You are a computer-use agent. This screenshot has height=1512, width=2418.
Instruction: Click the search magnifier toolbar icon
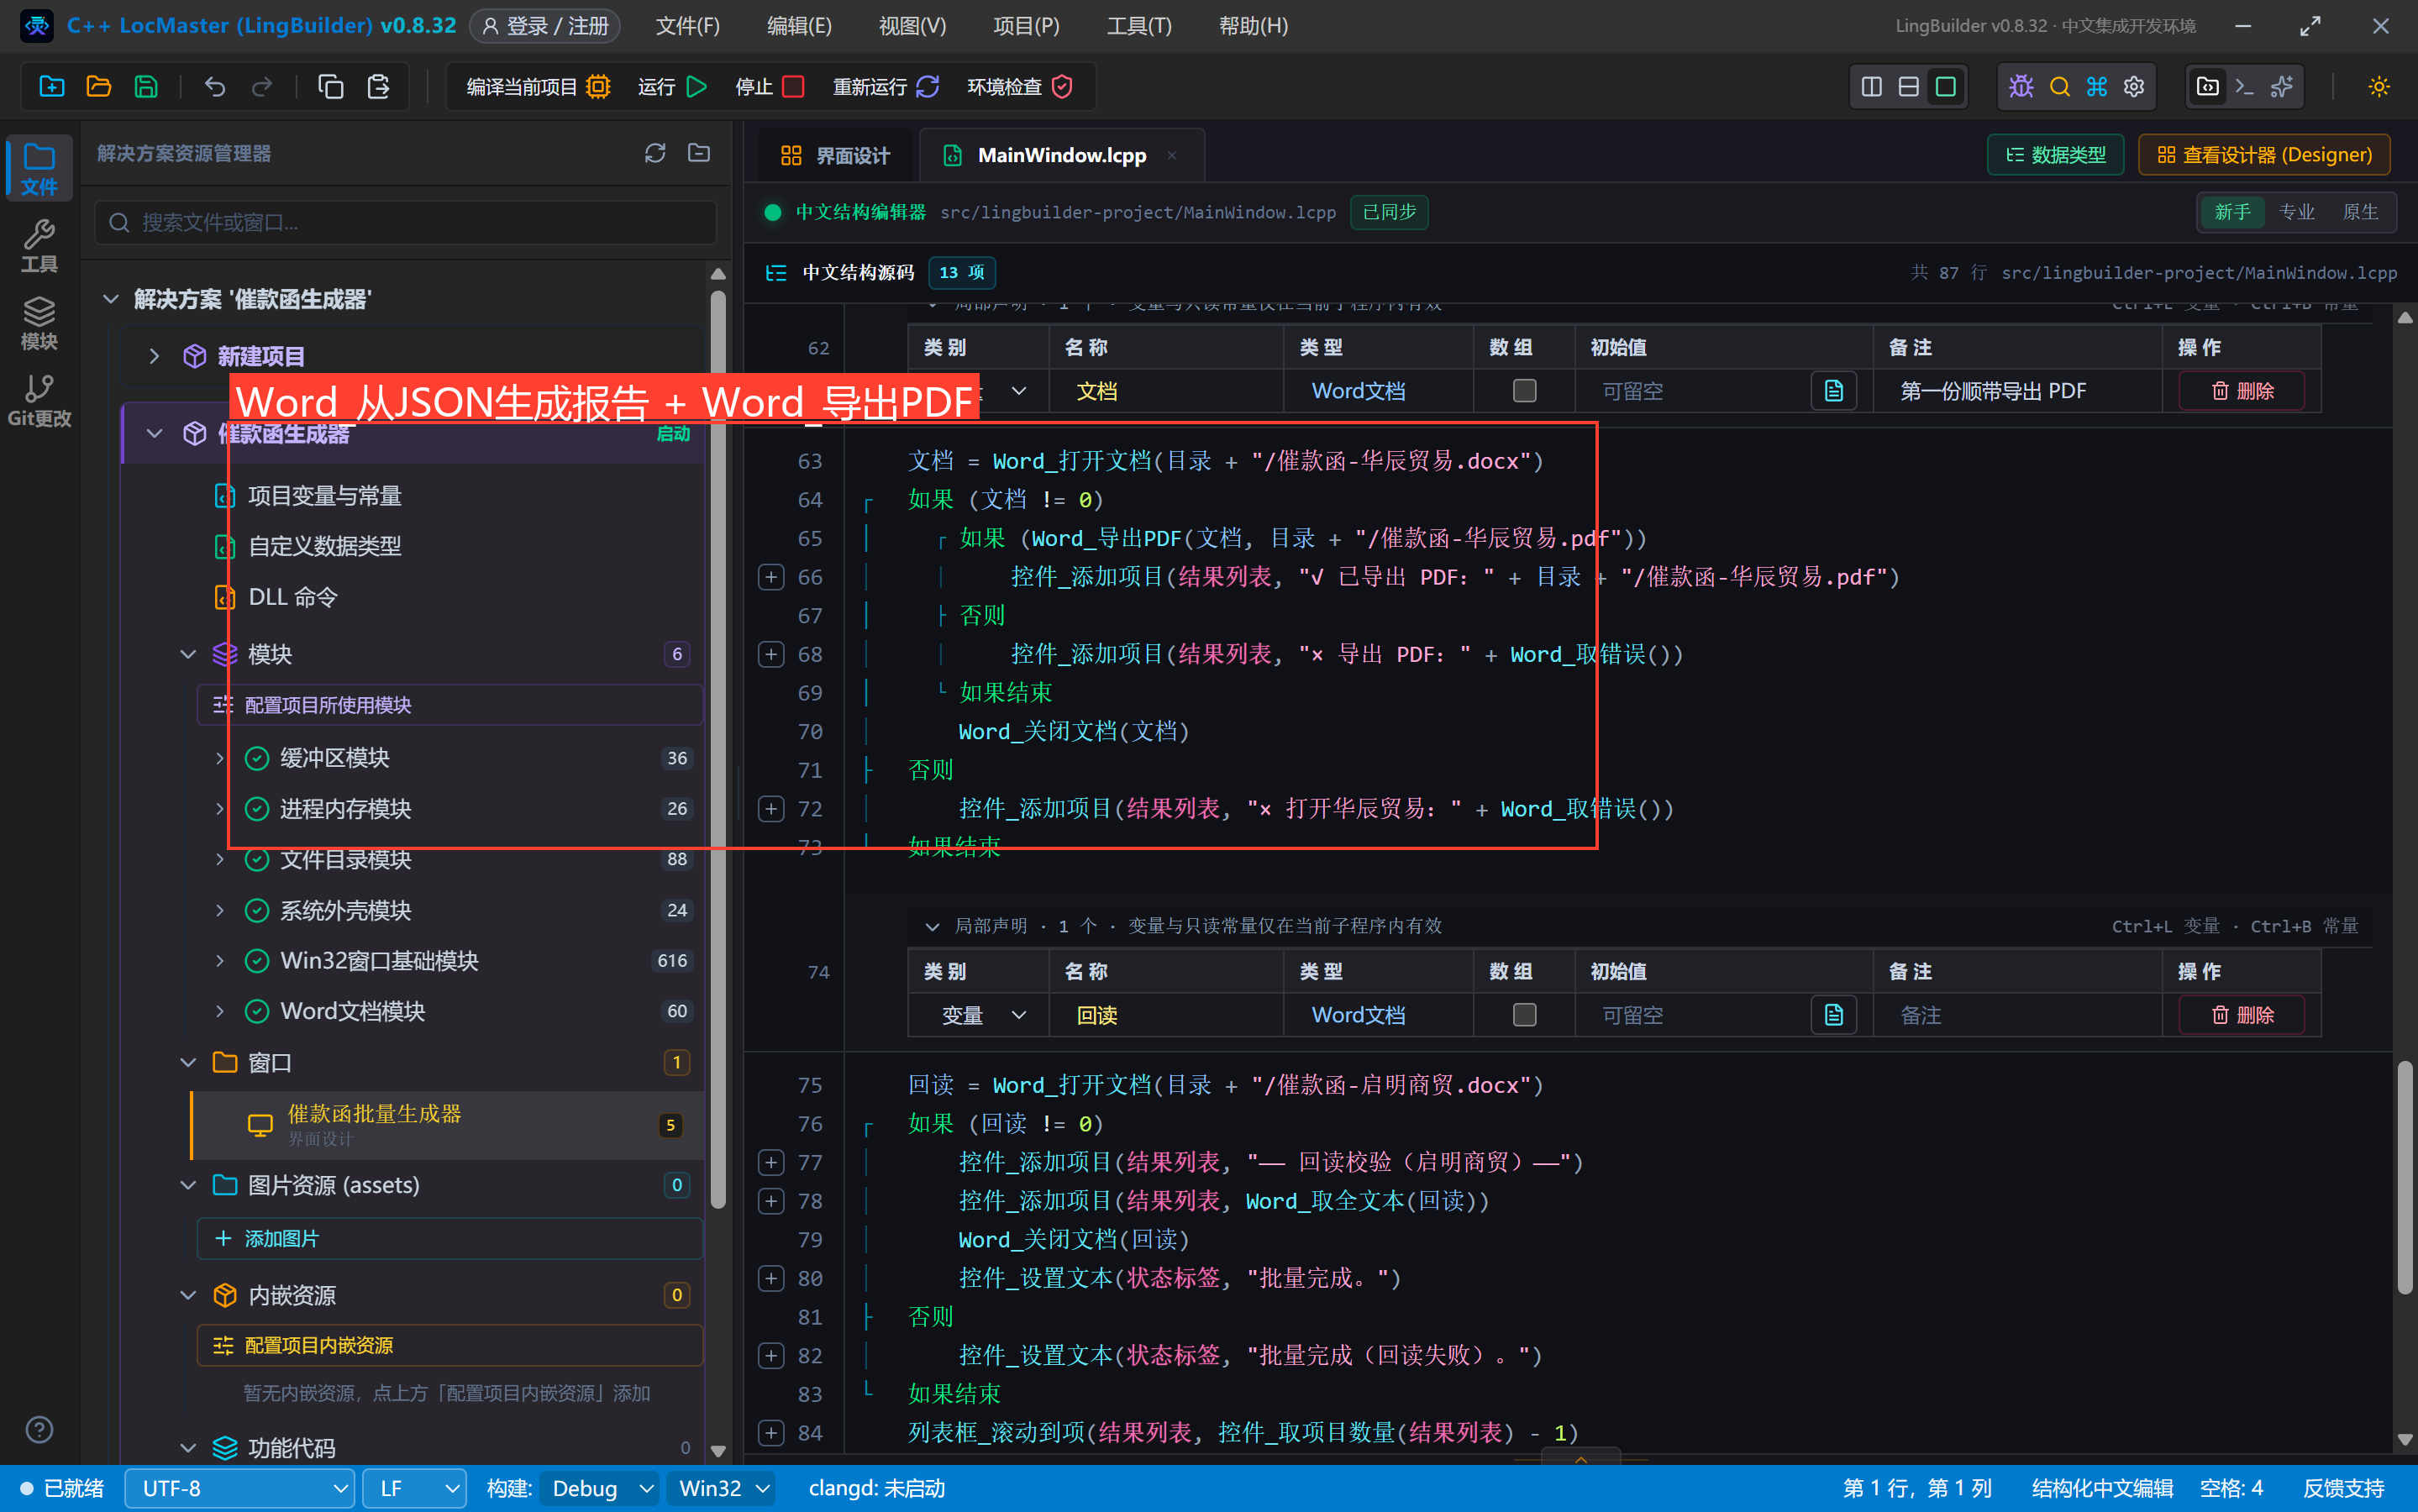(2059, 87)
